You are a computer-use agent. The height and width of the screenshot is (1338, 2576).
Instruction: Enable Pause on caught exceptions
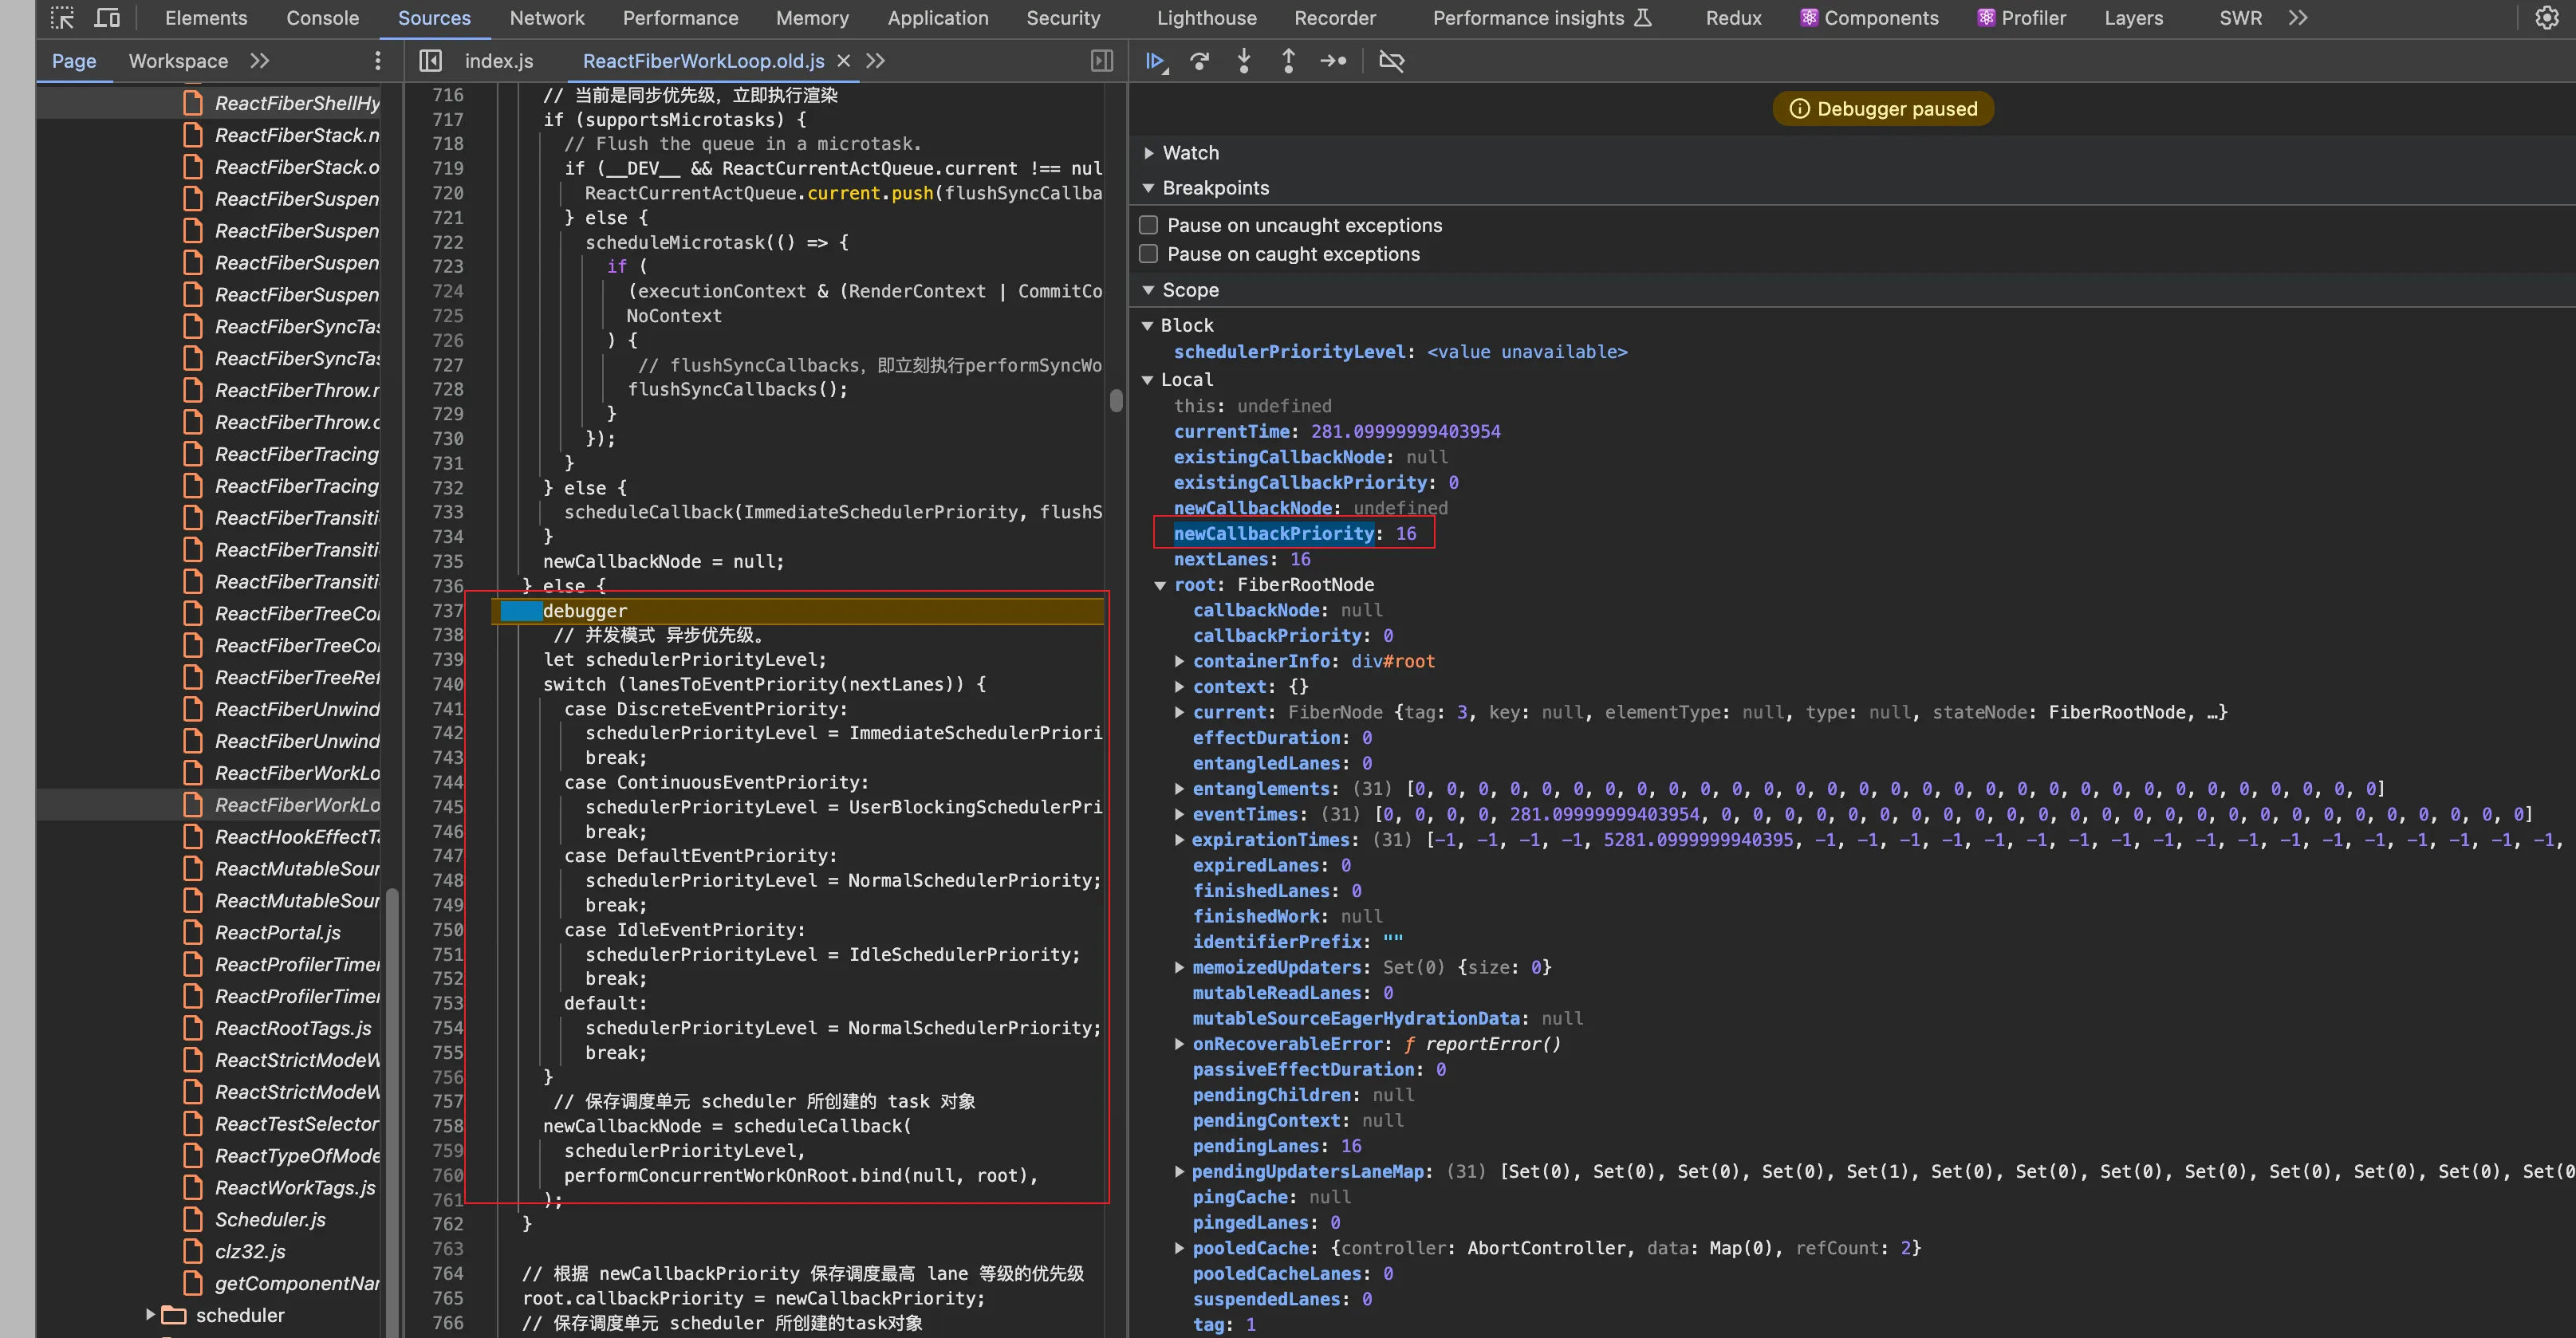(x=1149, y=254)
